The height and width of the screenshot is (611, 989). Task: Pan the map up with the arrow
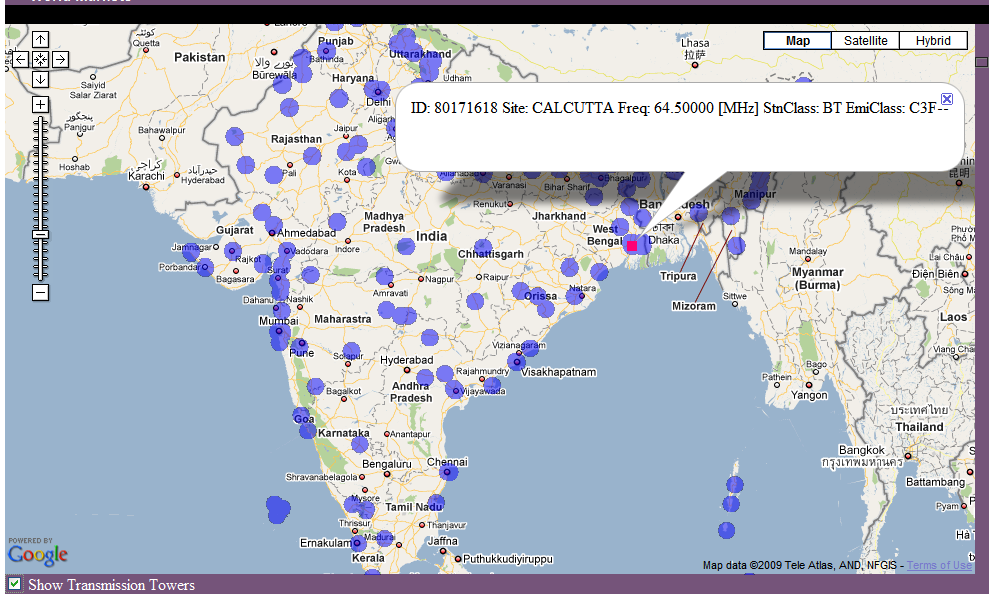coord(40,40)
